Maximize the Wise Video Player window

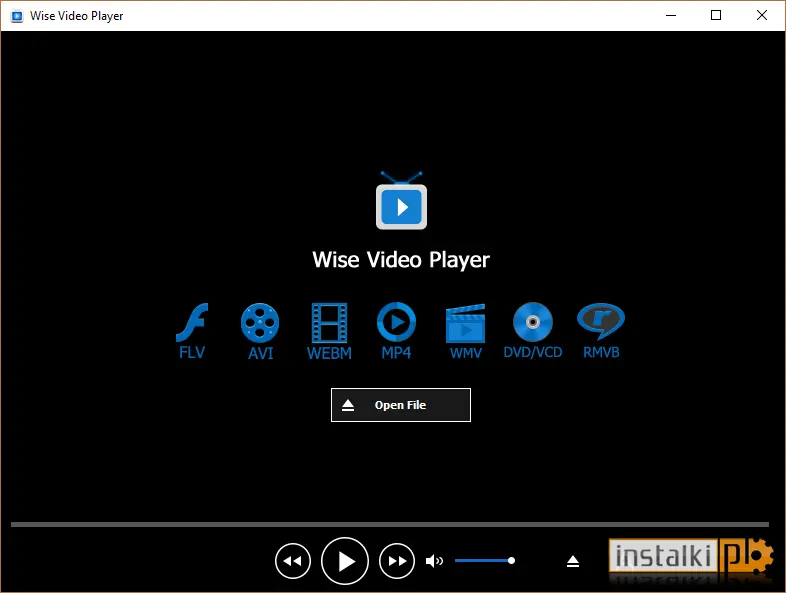[716, 16]
